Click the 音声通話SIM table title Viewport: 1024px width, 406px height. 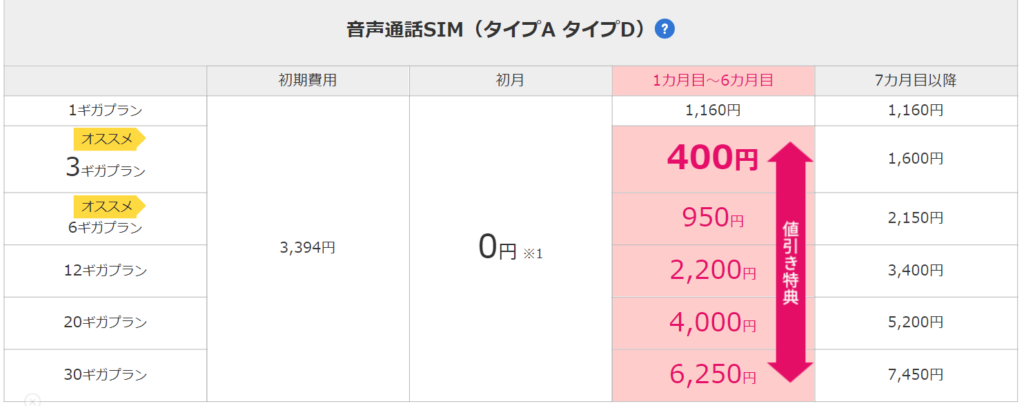(x=498, y=30)
